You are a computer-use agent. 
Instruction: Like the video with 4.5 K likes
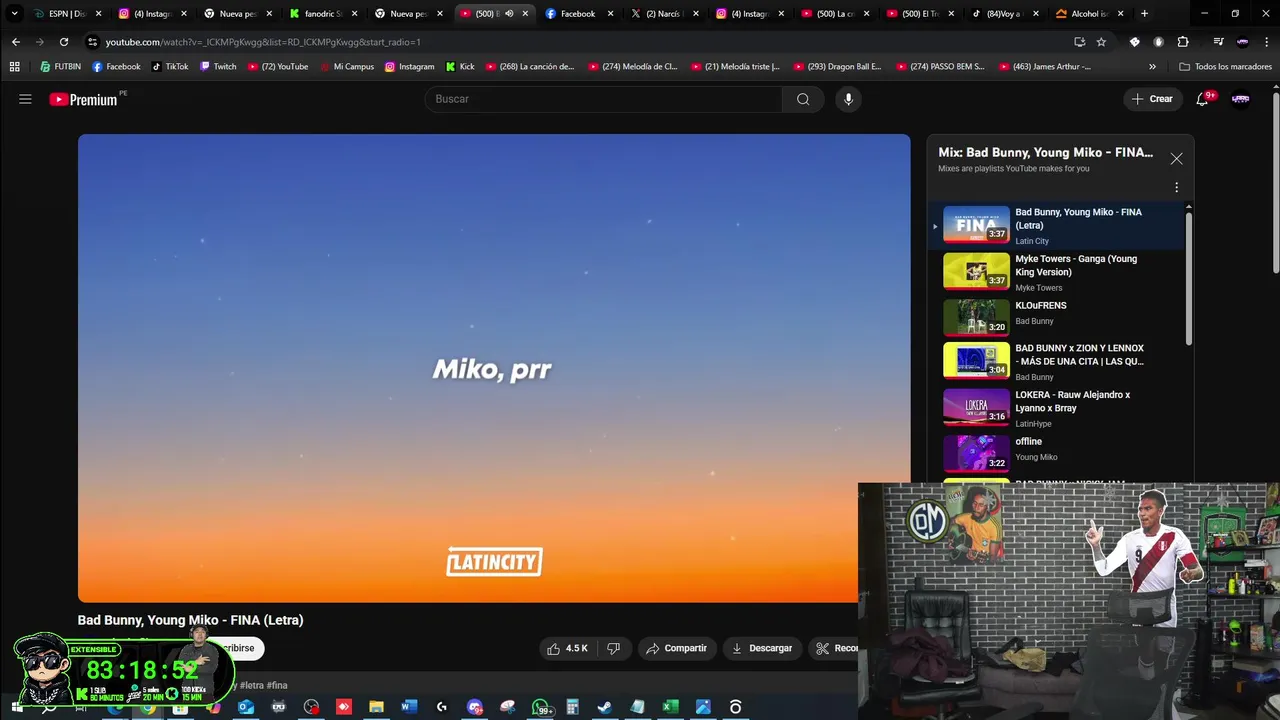tap(567, 648)
